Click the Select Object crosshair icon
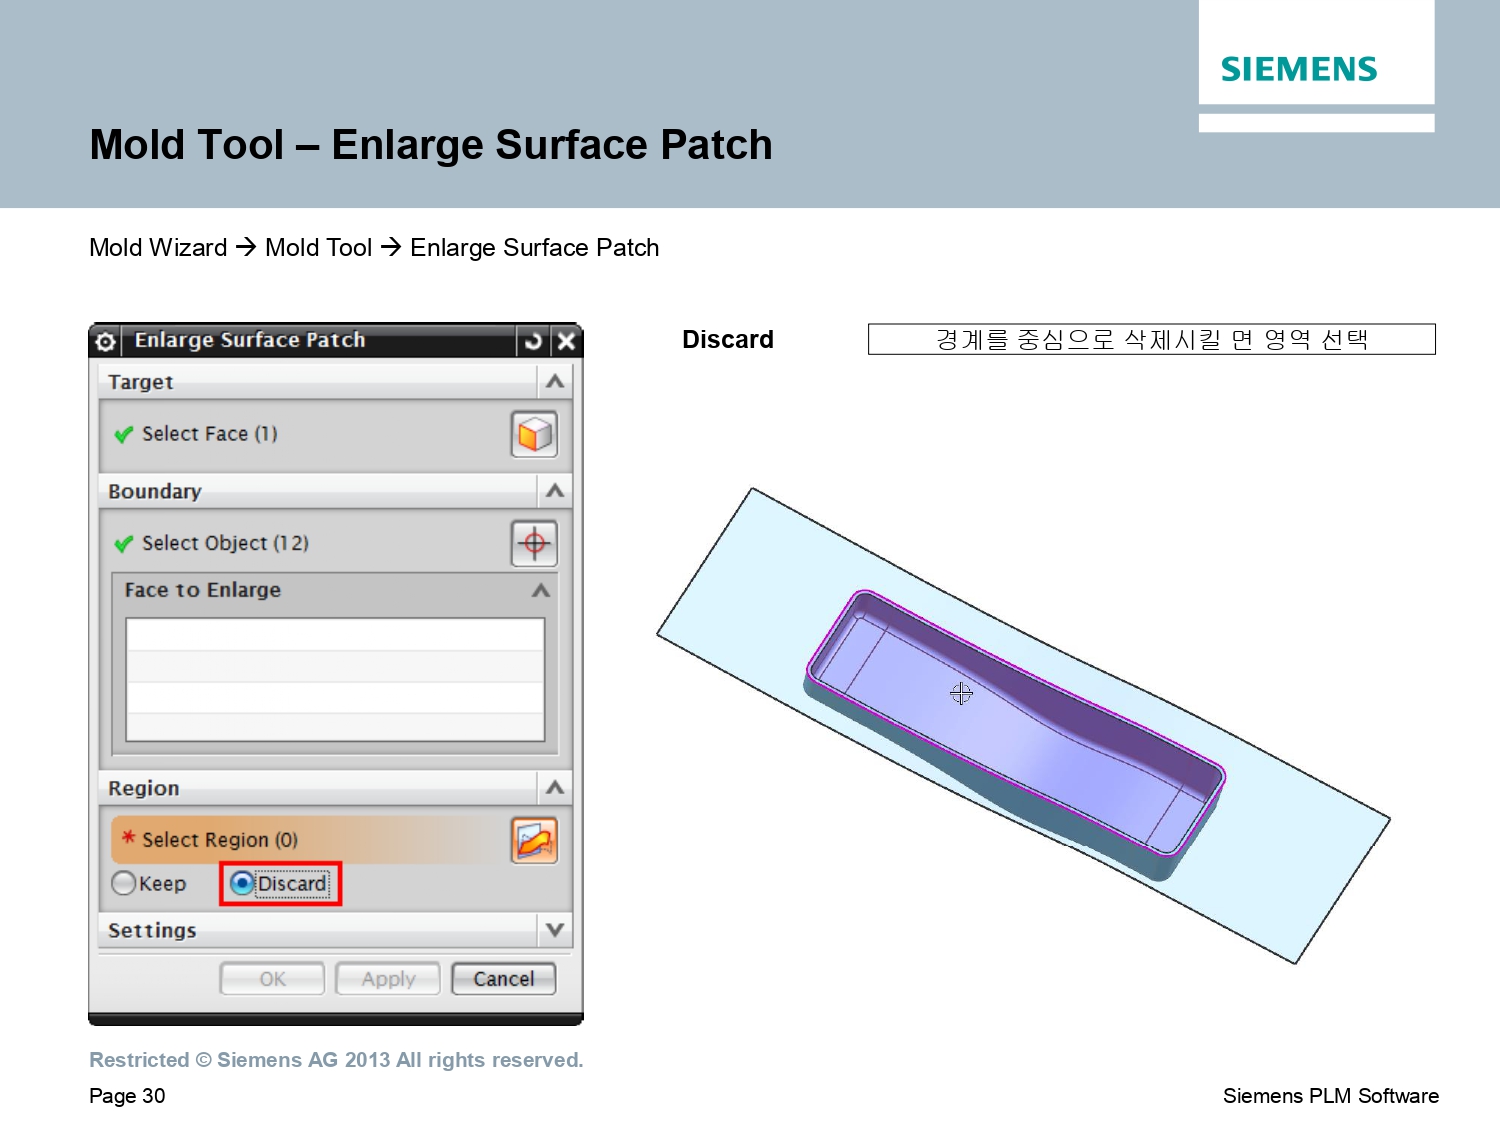The height and width of the screenshot is (1125, 1500). (x=534, y=543)
